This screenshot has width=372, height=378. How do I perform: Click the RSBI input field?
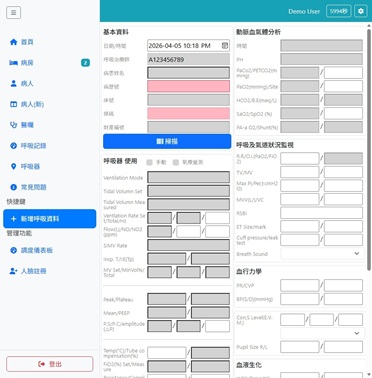click(322, 213)
